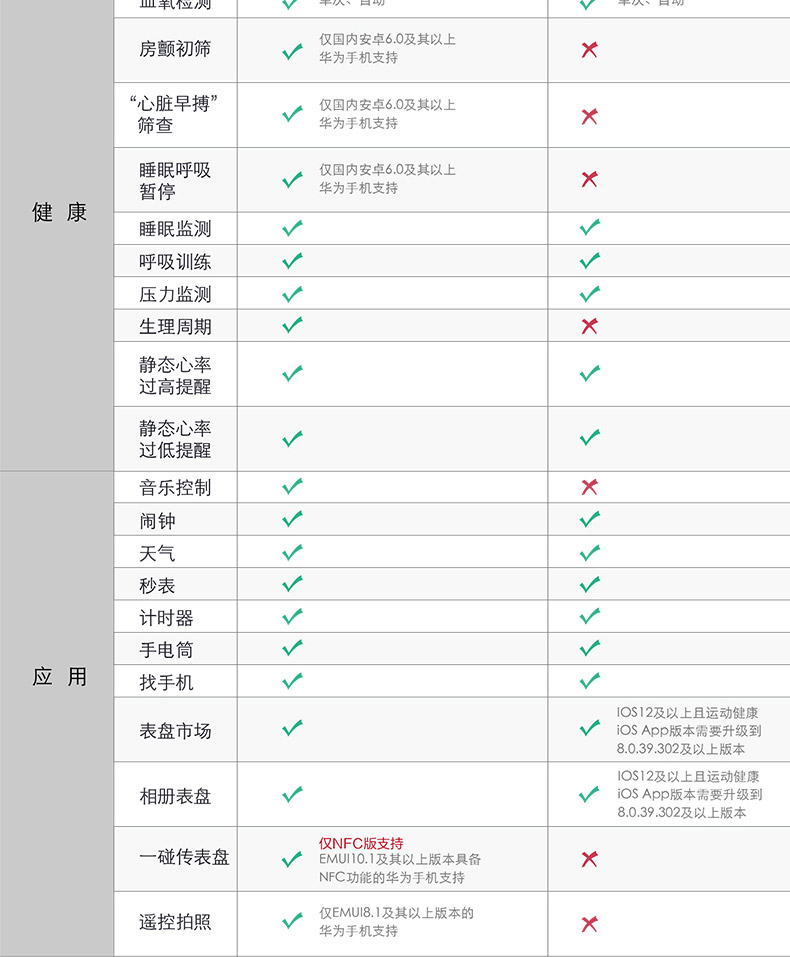The image size is (790, 957).
Task: Click the 手电筒 feature label
Action: 167,650
